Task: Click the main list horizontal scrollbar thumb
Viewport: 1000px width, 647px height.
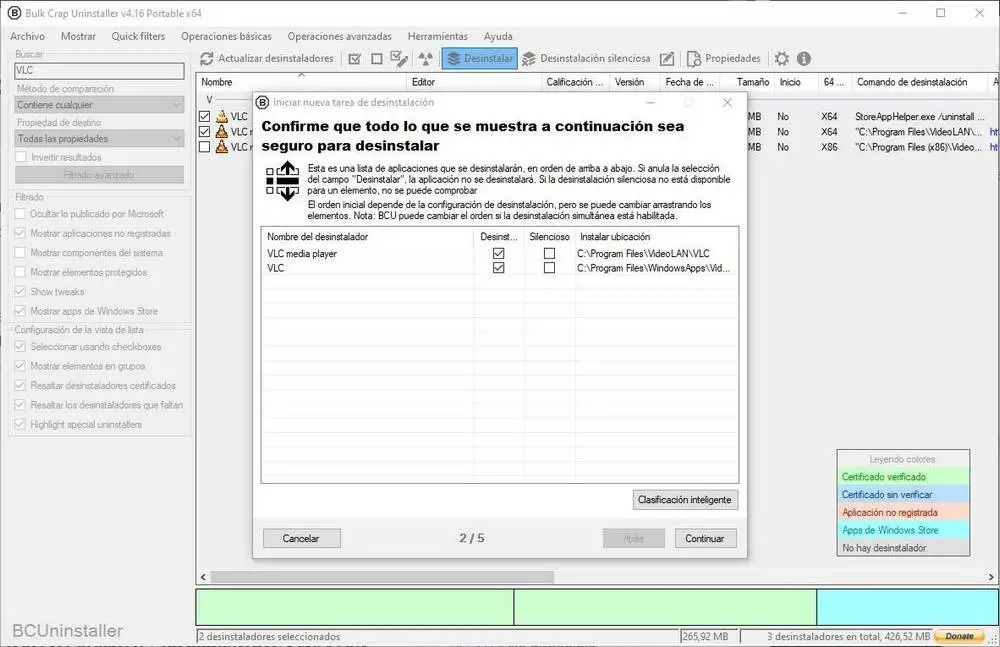Action: click(382, 577)
